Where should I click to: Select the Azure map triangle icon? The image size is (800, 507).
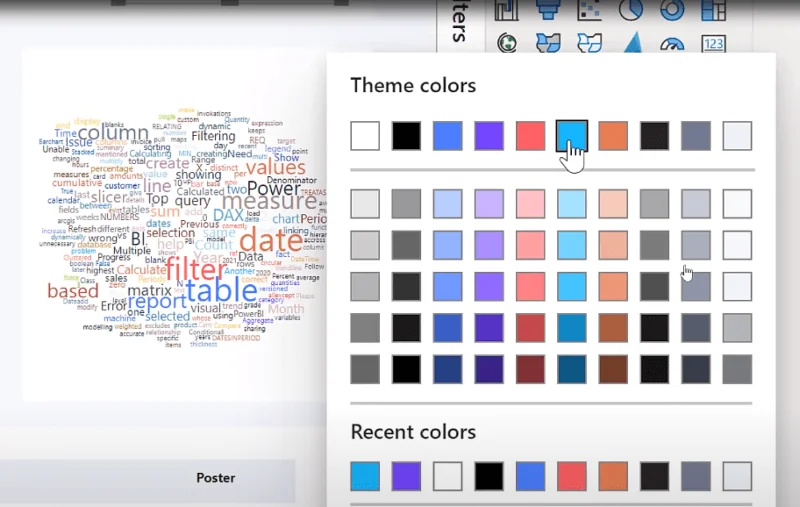[x=633, y=42]
